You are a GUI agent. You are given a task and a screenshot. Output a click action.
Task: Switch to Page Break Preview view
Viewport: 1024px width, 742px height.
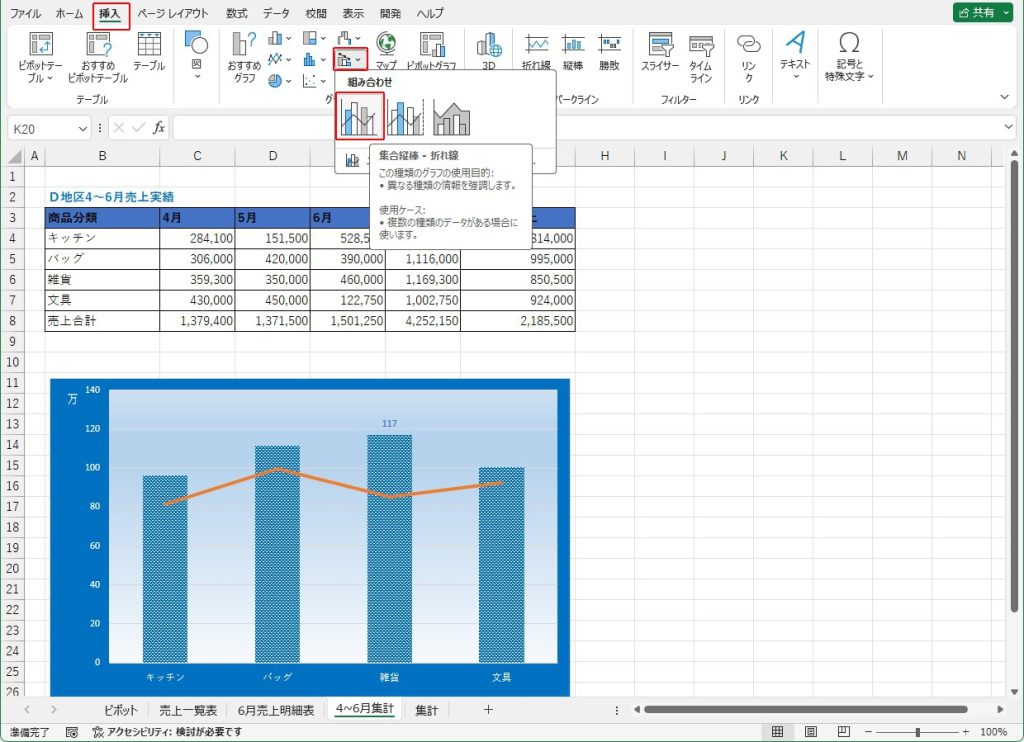(x=843, y=732)
